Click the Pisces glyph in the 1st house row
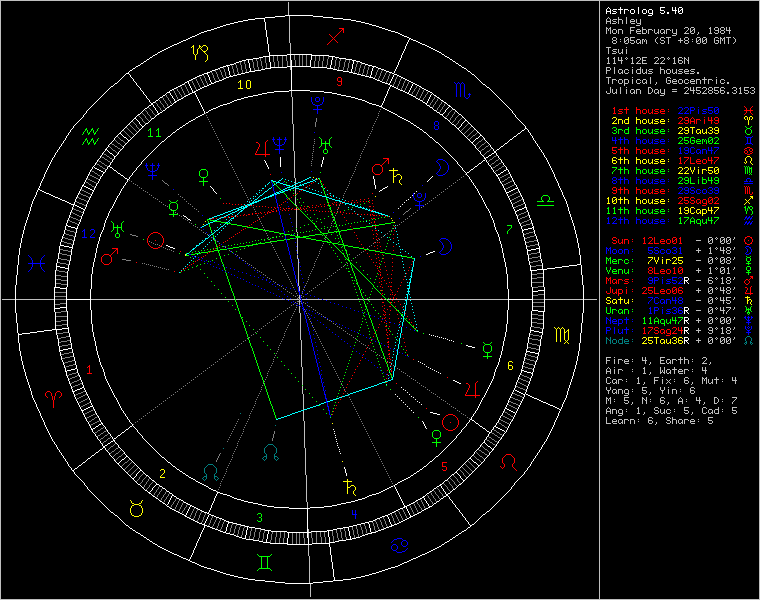760x600 pixels. [748, 111]
